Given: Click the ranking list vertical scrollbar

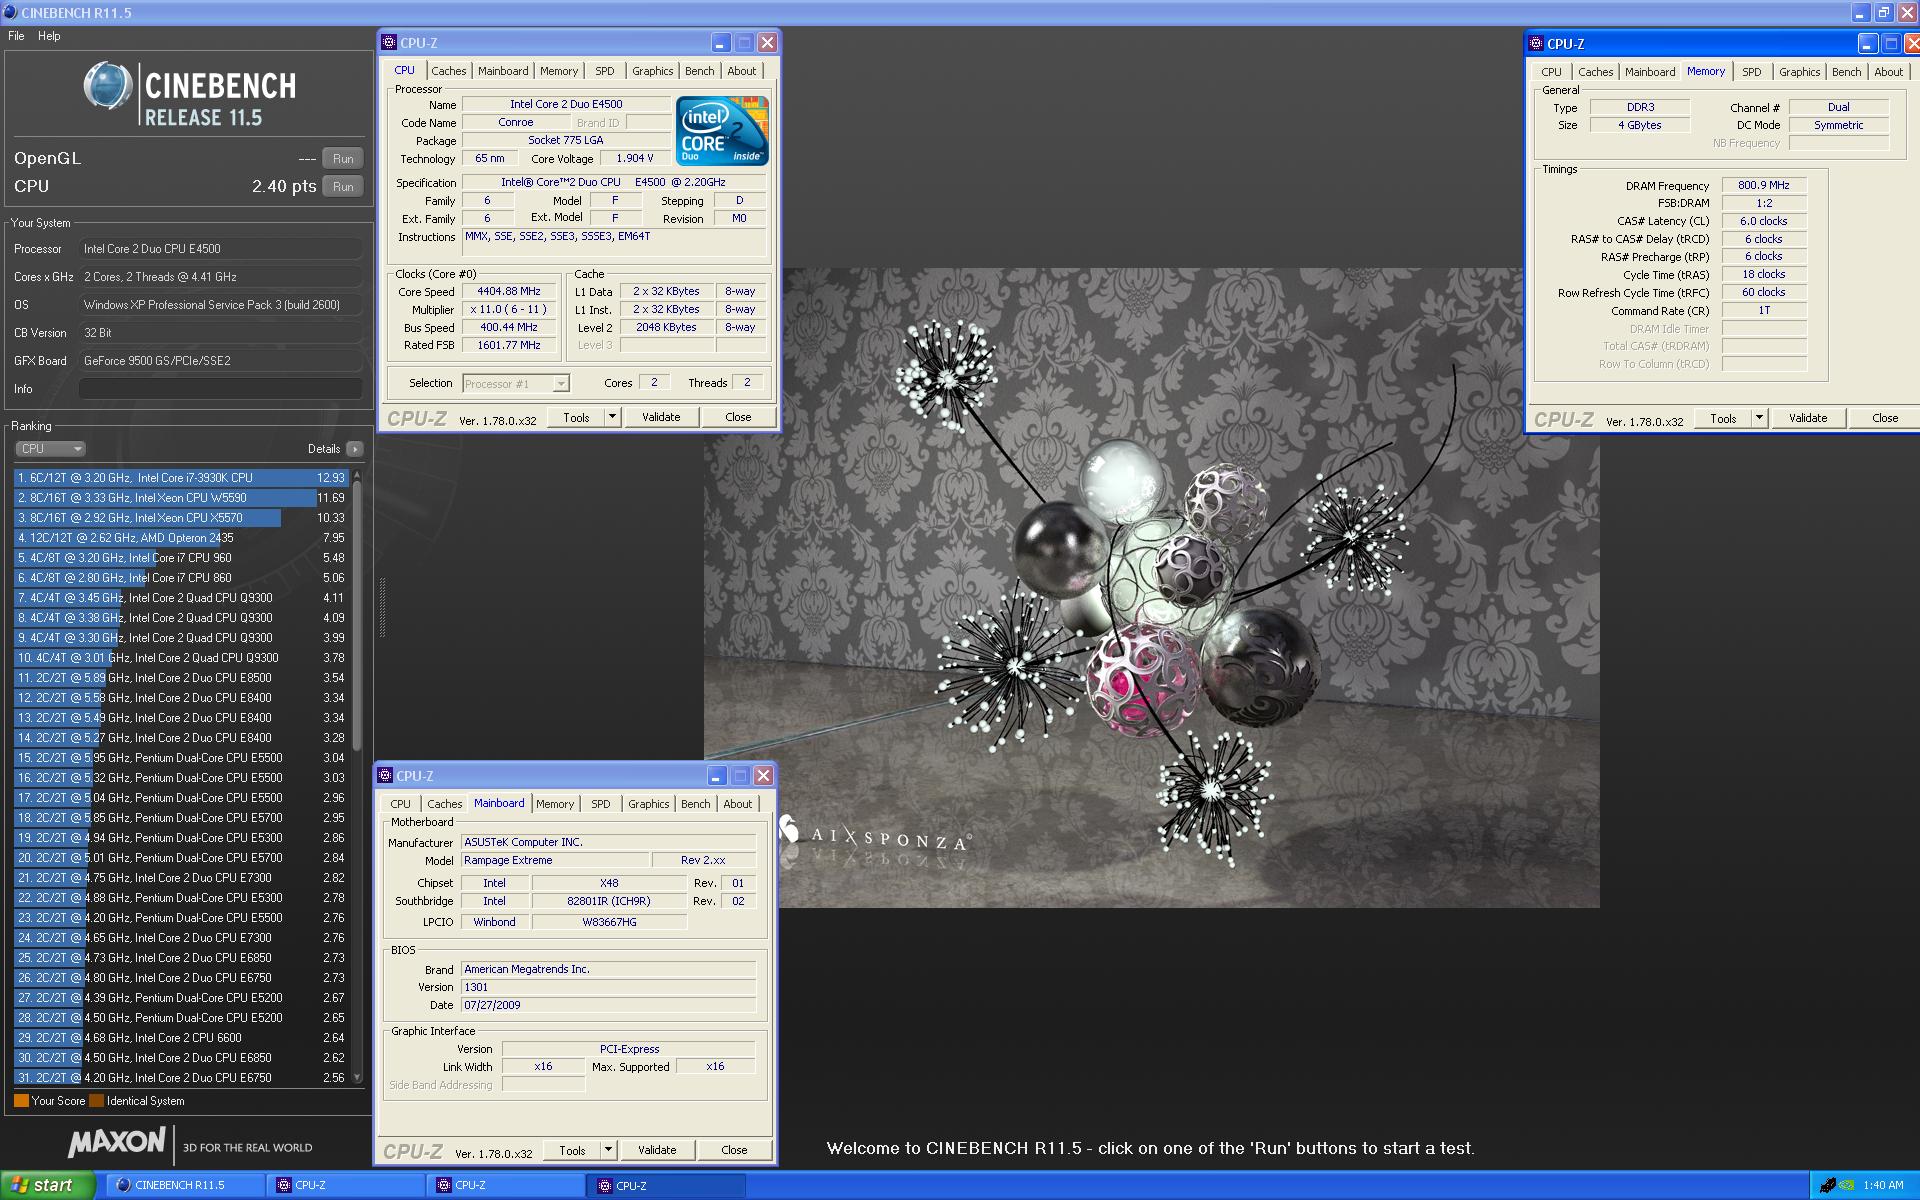Looking at the screenshot, I should [x=357, y=778].
